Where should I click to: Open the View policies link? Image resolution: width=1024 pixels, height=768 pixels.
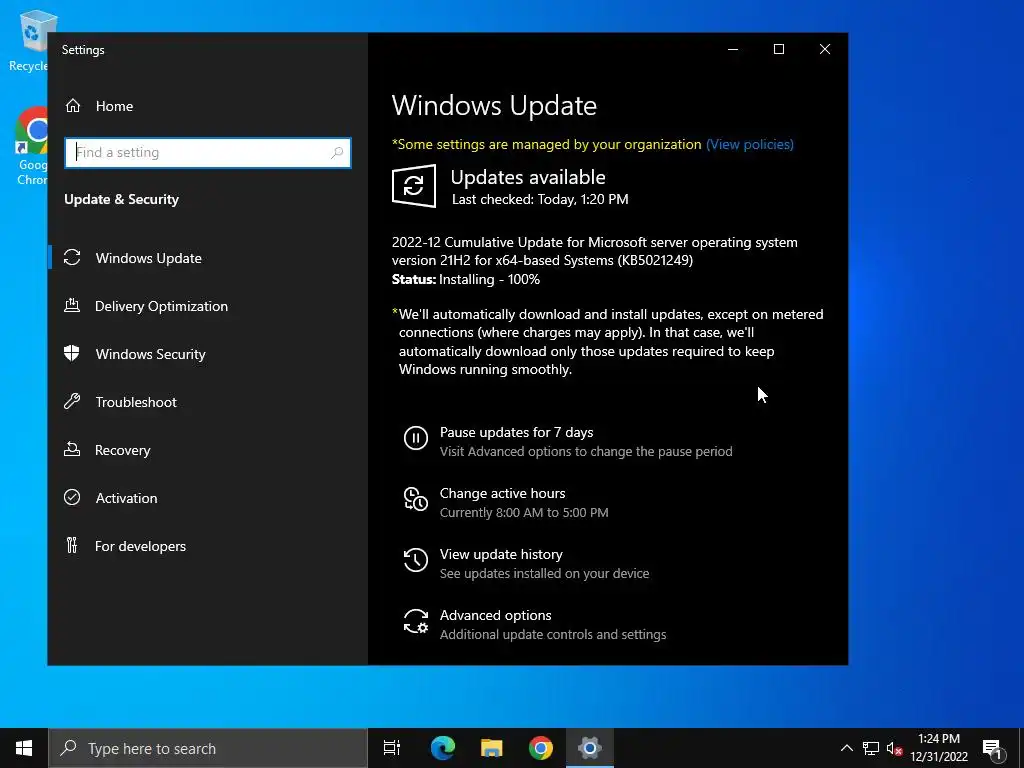[x=750, y=144]
